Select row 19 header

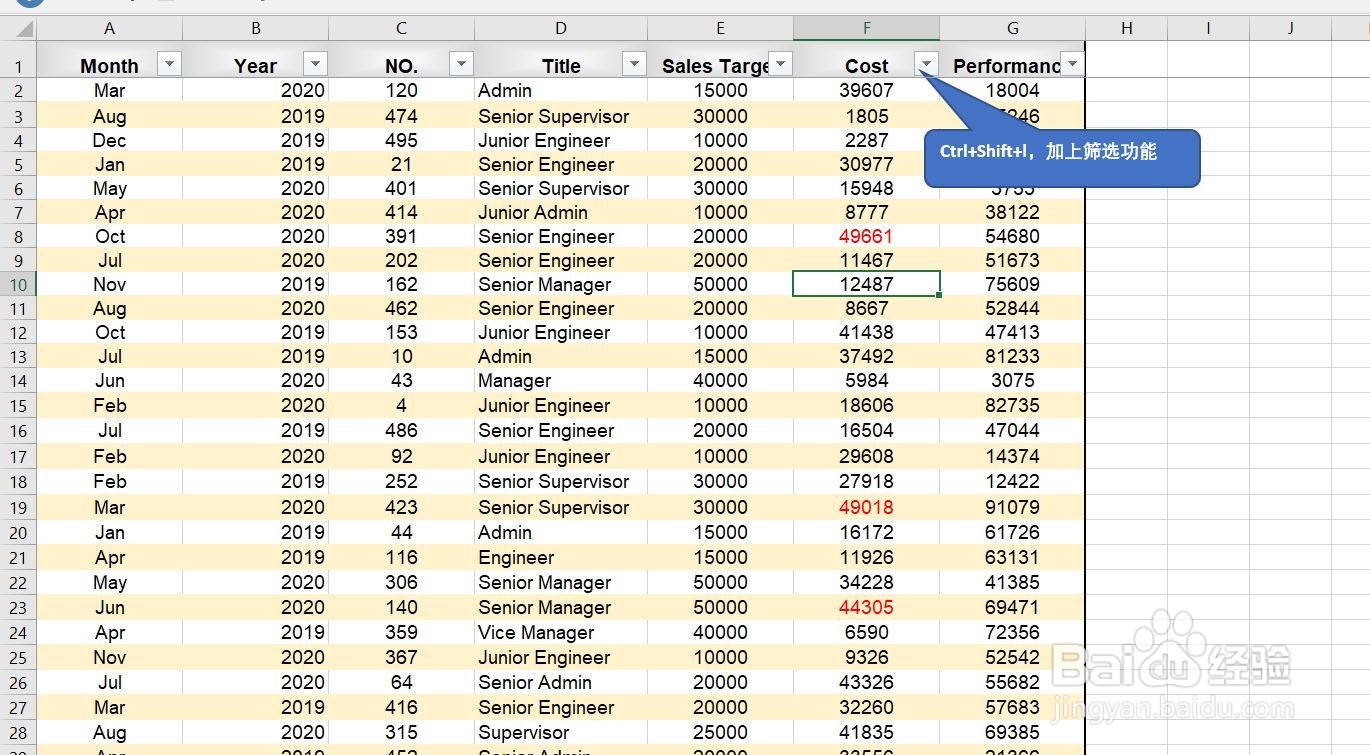[18, 507]
